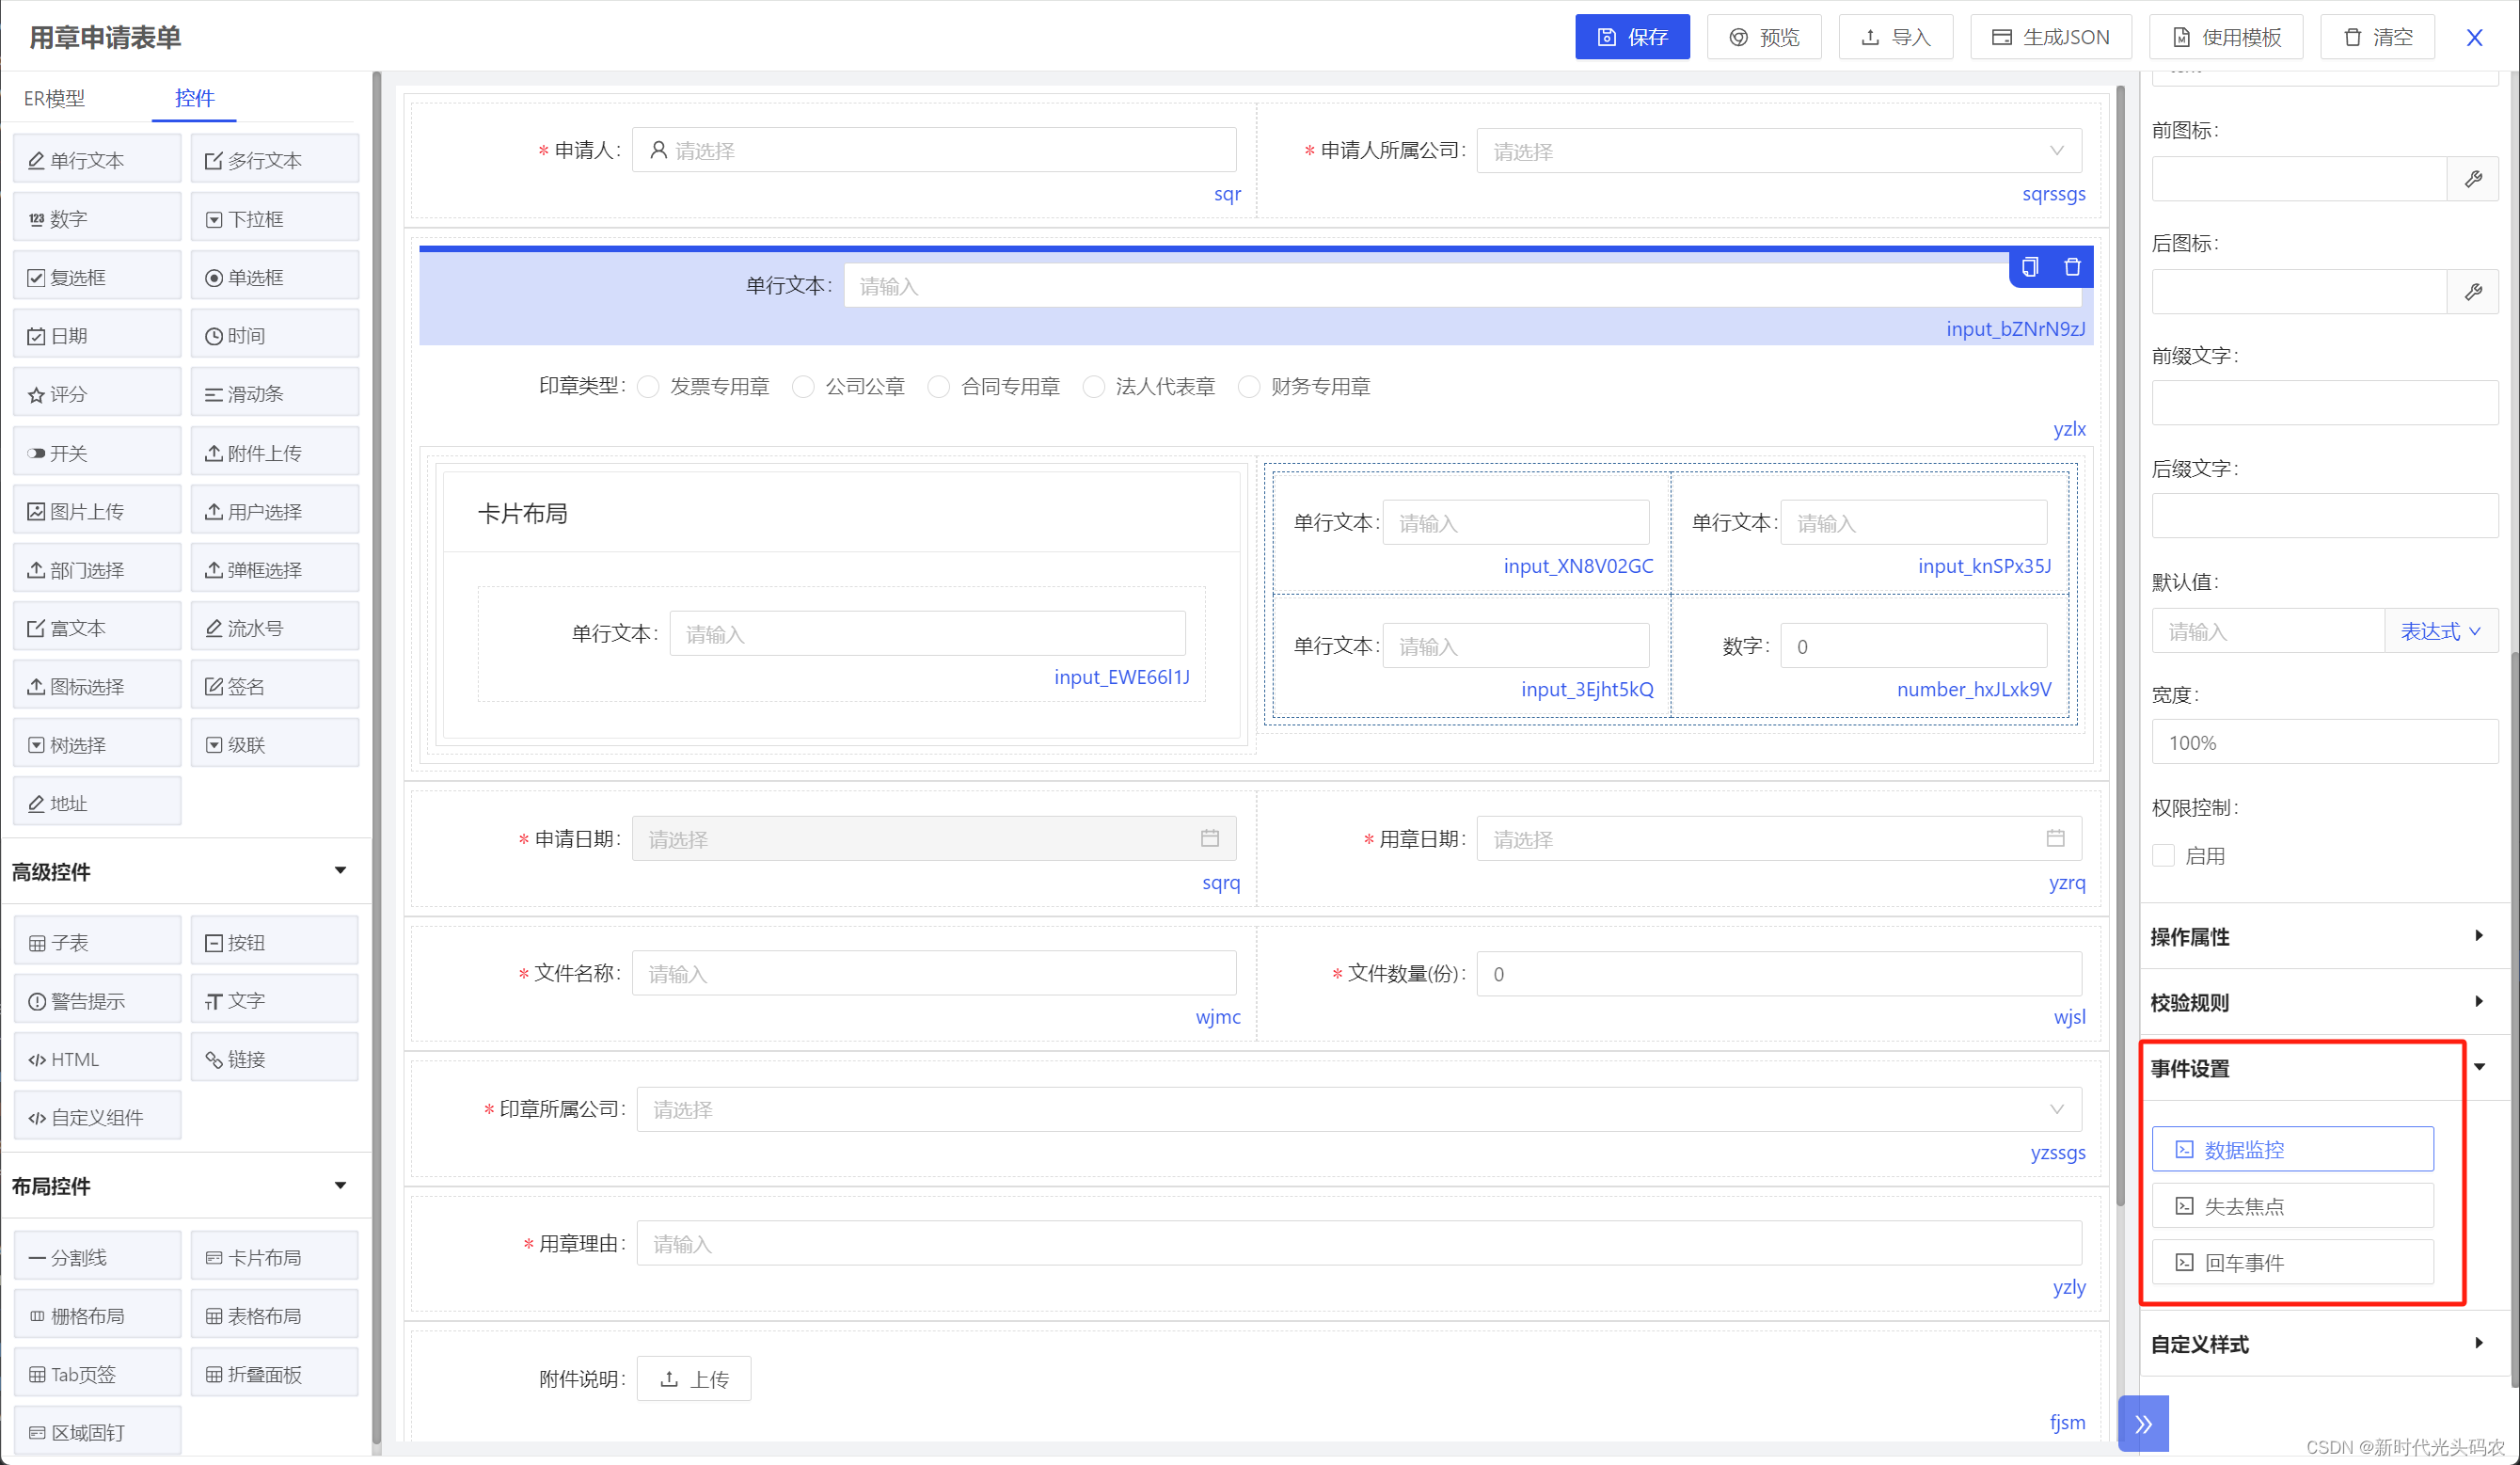Click the wrench icon beside 后图标 field
Viewport: 2520px width, 1465px height.
(x=2472, y=292)
